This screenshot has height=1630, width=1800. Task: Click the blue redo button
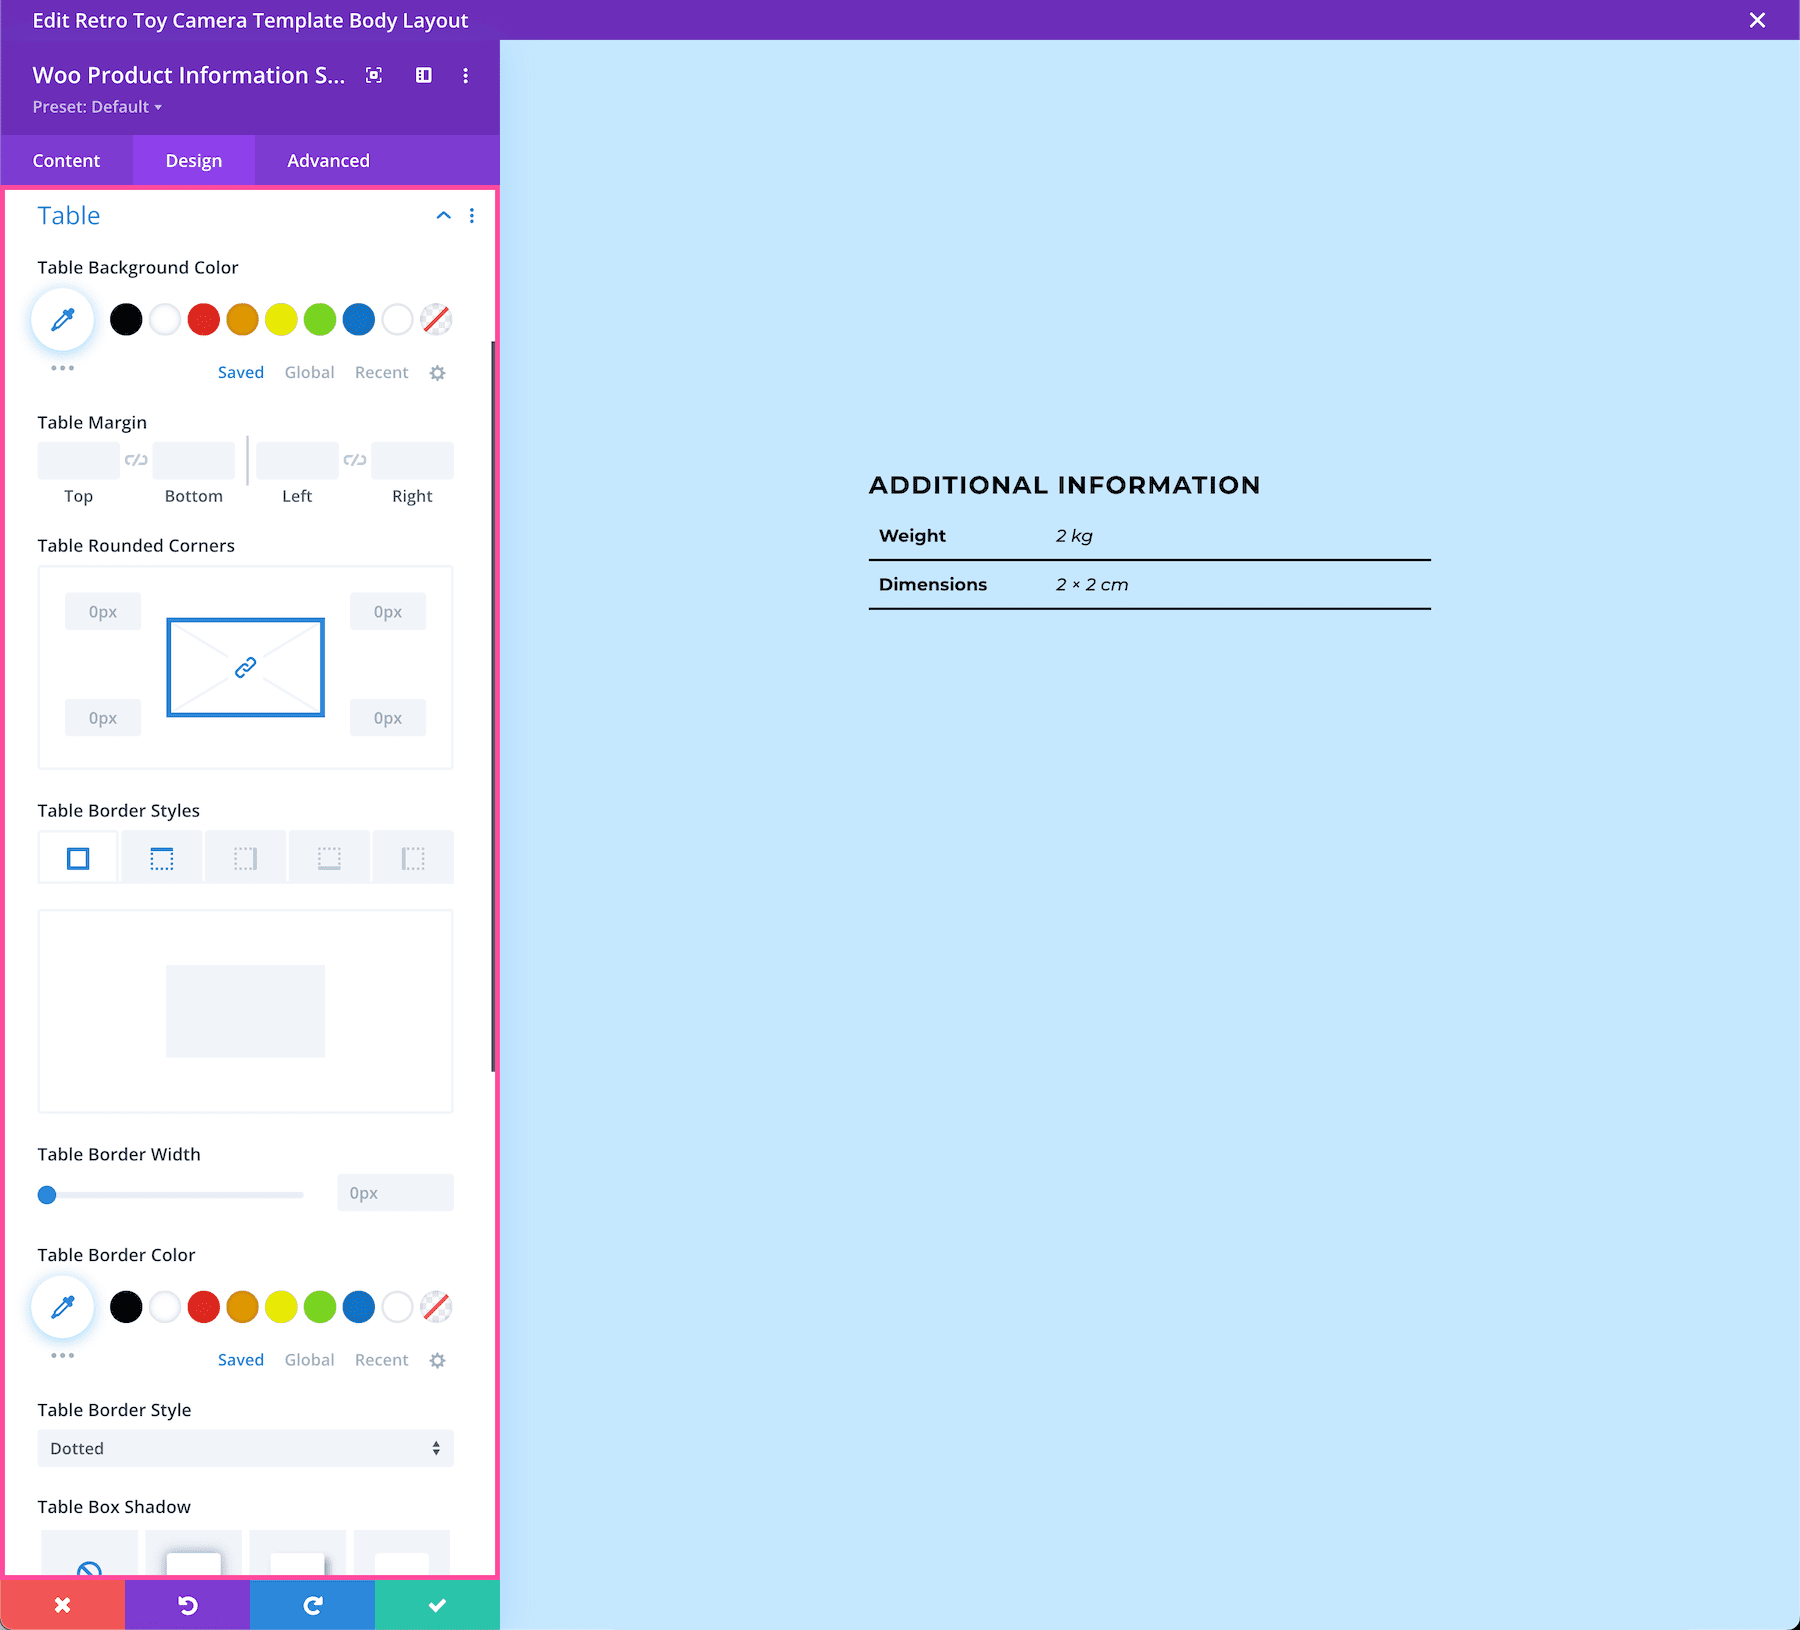(x=312, y=1605)
